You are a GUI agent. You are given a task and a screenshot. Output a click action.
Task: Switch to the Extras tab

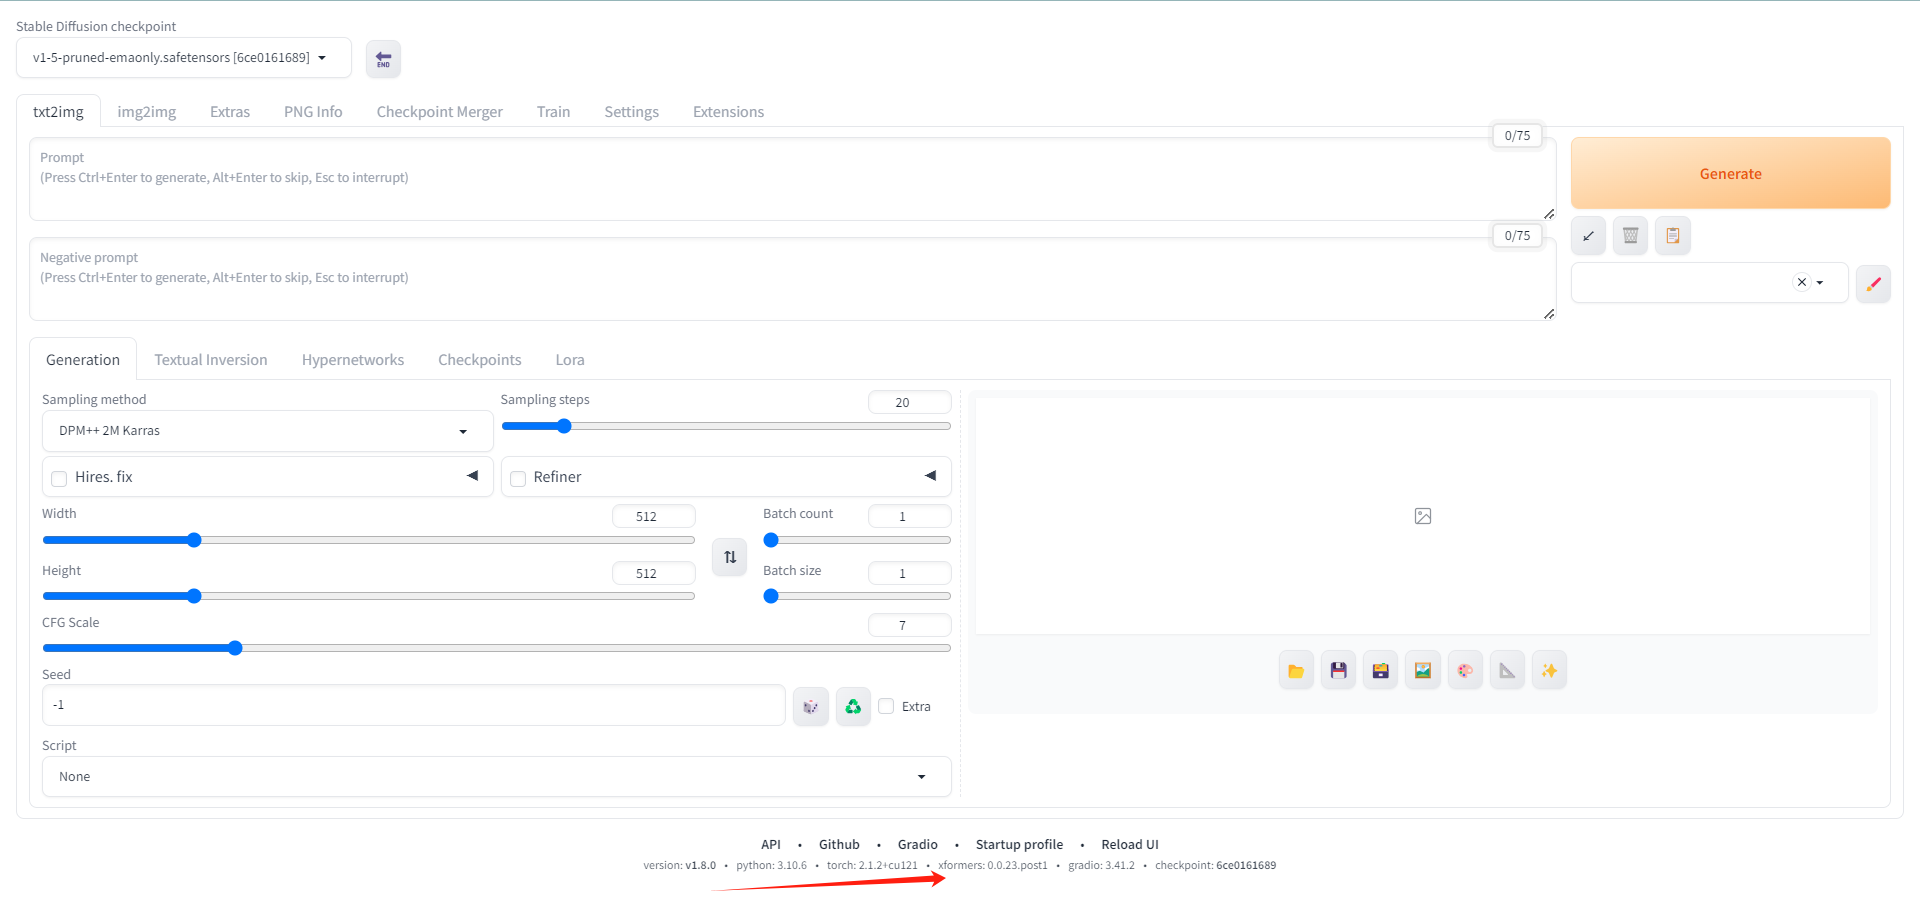click(x=230, y=112)
